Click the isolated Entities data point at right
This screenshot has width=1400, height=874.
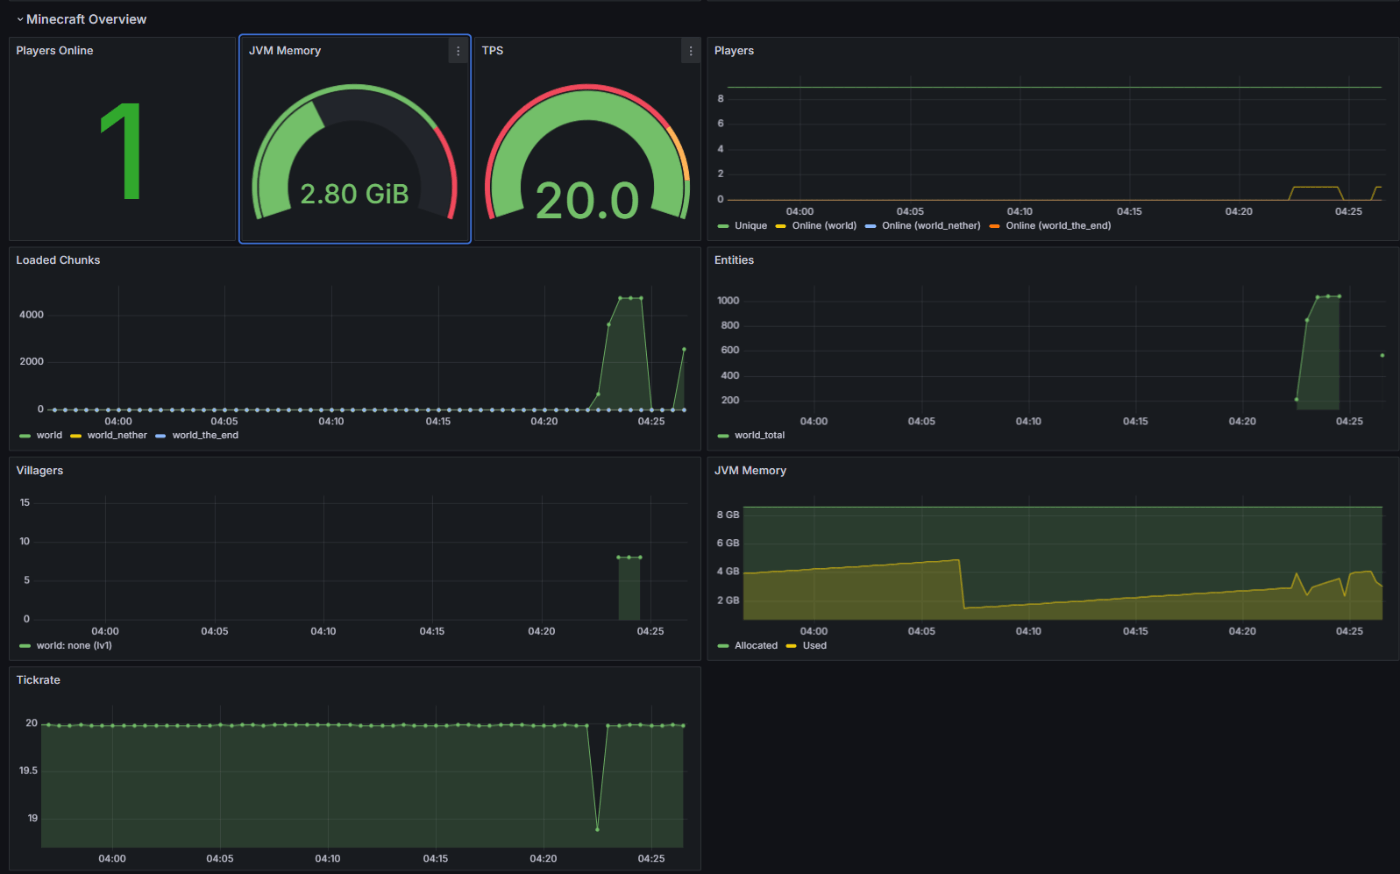[x=1382, y=355]
